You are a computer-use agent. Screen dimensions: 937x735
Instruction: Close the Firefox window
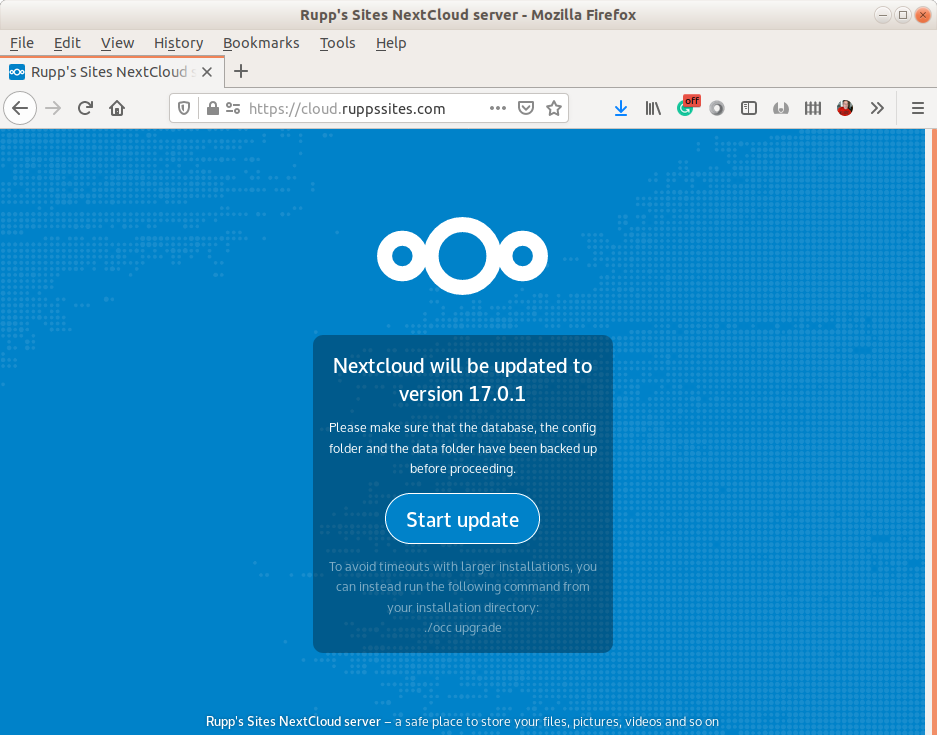(923, 15)
